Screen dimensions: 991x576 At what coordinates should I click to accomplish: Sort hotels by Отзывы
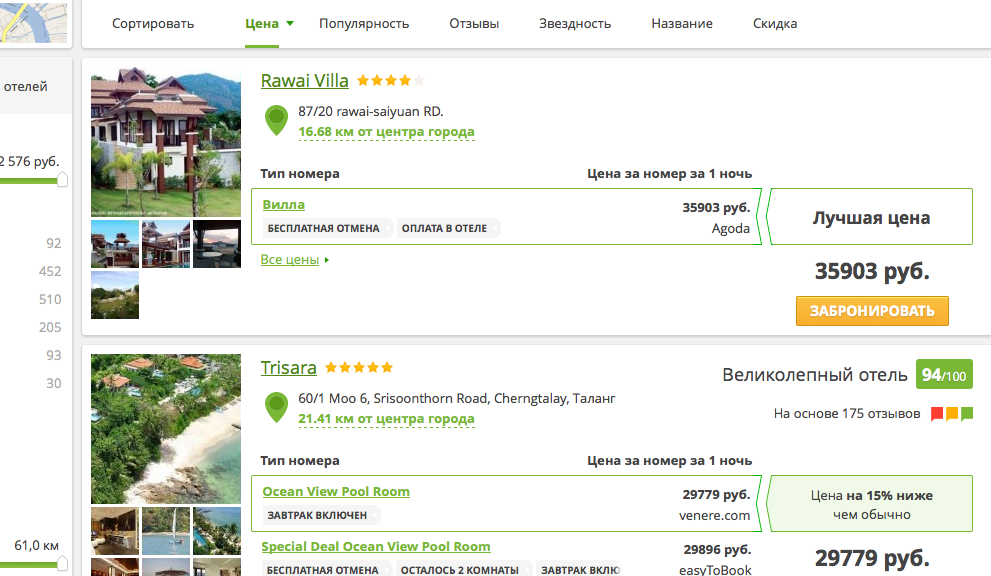tap(474, 23)
